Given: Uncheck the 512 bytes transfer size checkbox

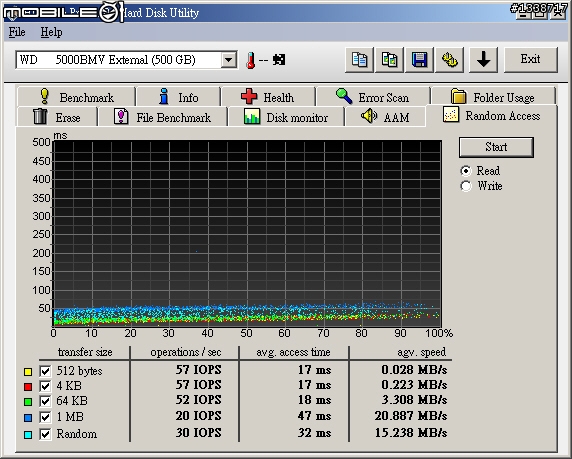Looking at the screenshot, I should 45,371.
